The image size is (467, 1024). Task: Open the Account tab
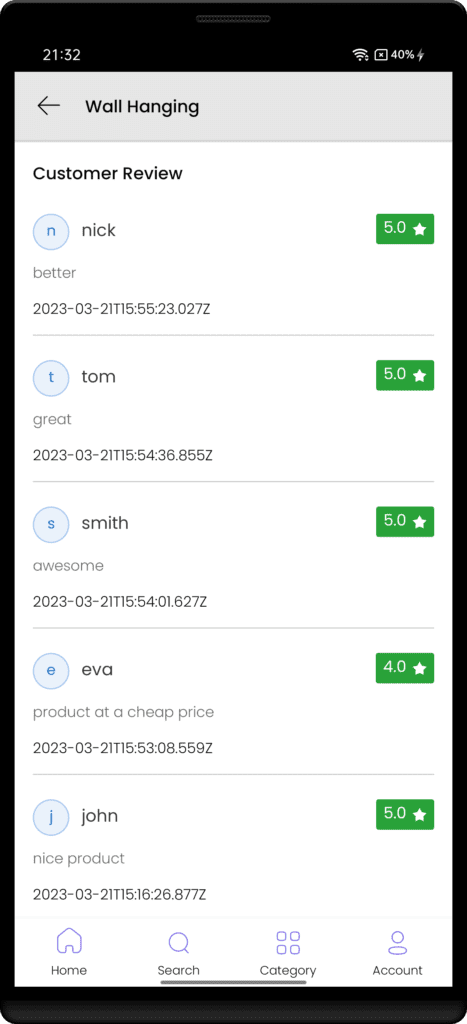[397, 953]
